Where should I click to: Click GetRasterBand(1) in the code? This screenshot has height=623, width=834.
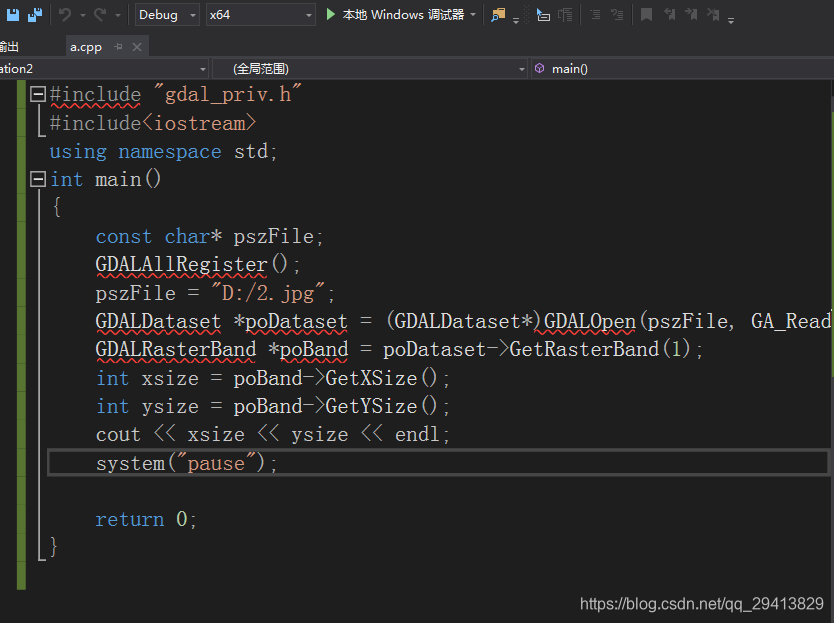[599, 349]
